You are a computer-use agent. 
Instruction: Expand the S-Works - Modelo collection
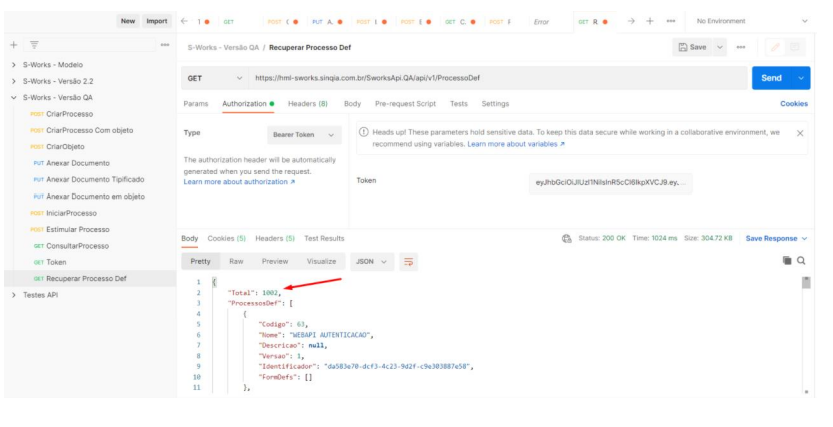tap(14, 65)
